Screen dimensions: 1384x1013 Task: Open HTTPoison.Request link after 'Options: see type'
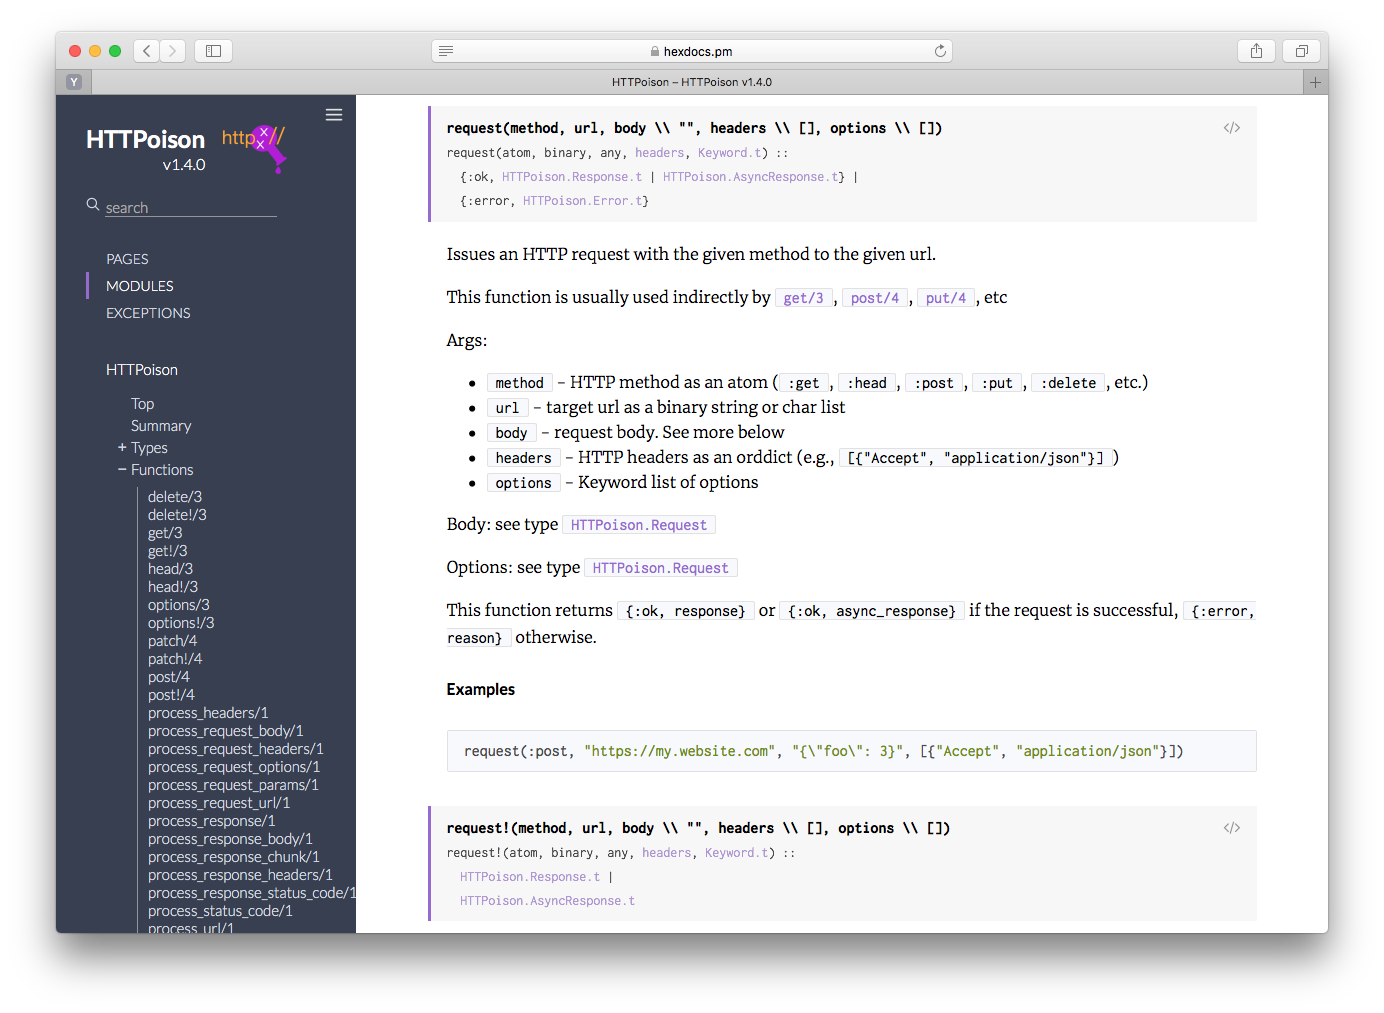coord(661,568)
